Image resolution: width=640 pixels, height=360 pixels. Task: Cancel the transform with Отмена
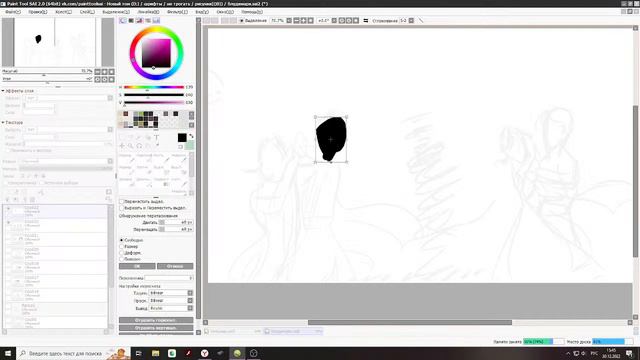point(175,266)
